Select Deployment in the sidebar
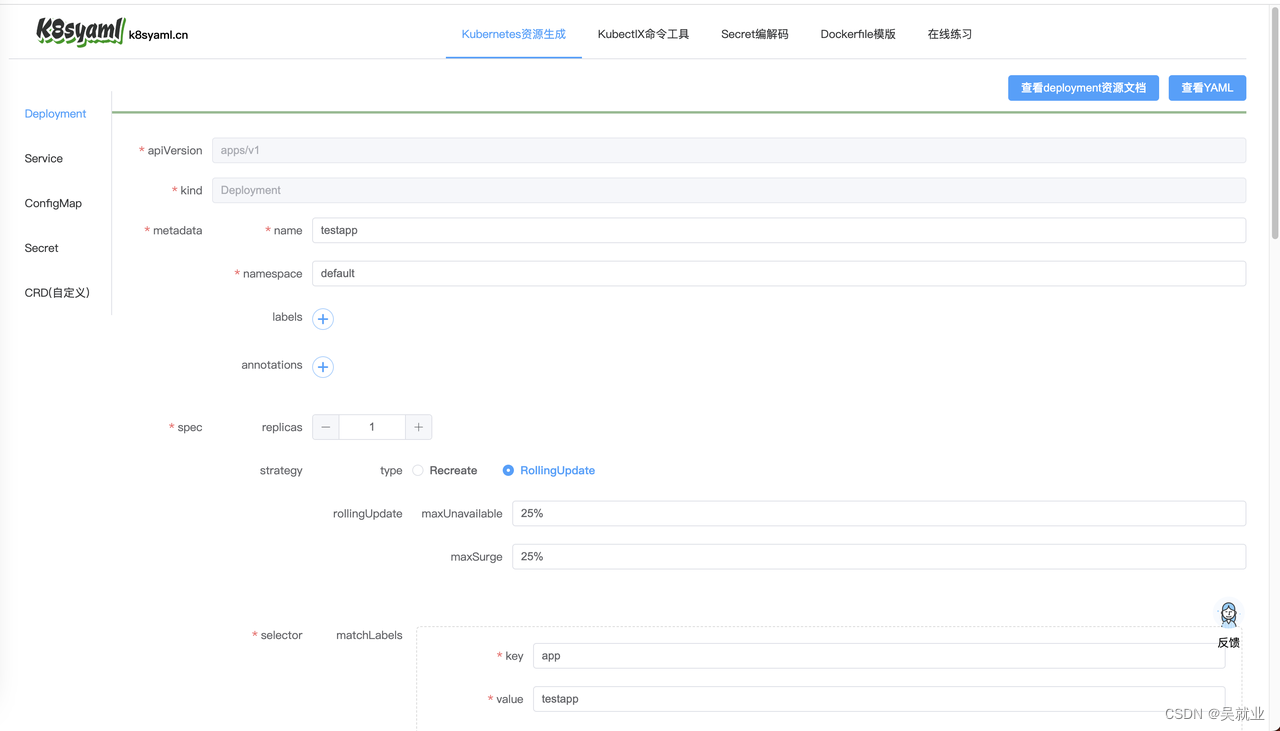This screenshot has width=1280, height=731. coord(56,114)
